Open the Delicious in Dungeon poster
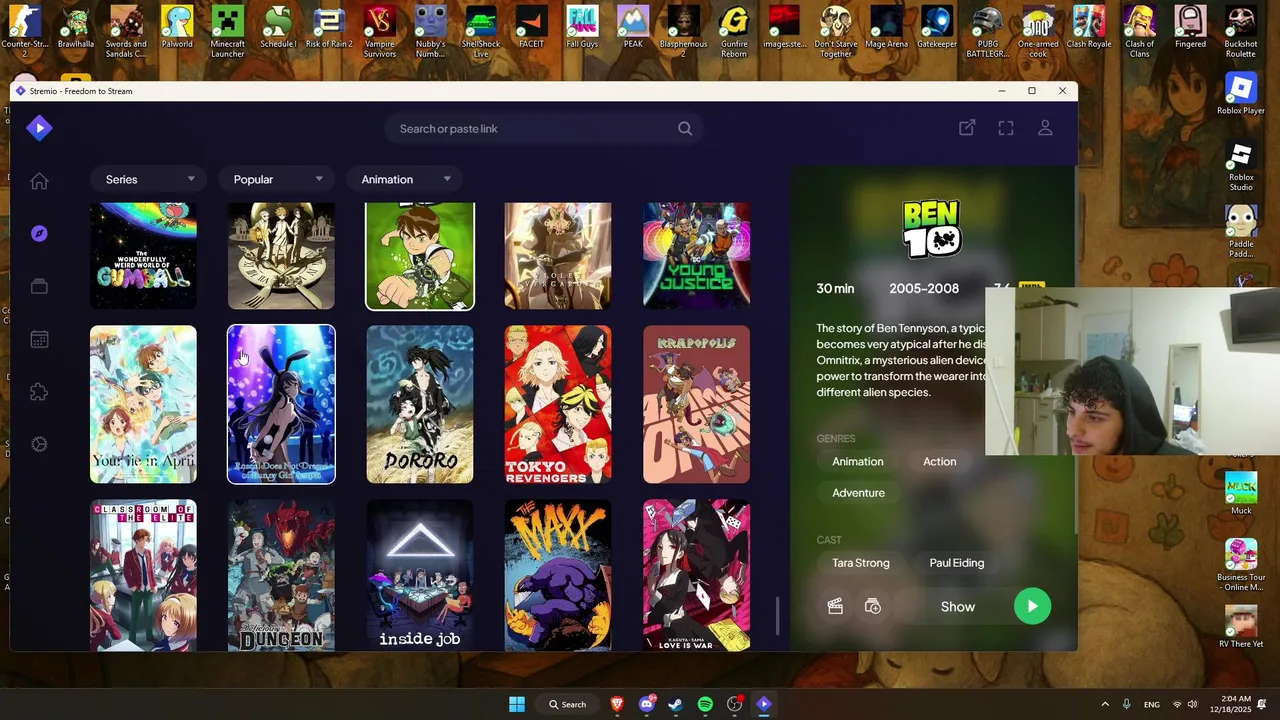 click(281, 575)
